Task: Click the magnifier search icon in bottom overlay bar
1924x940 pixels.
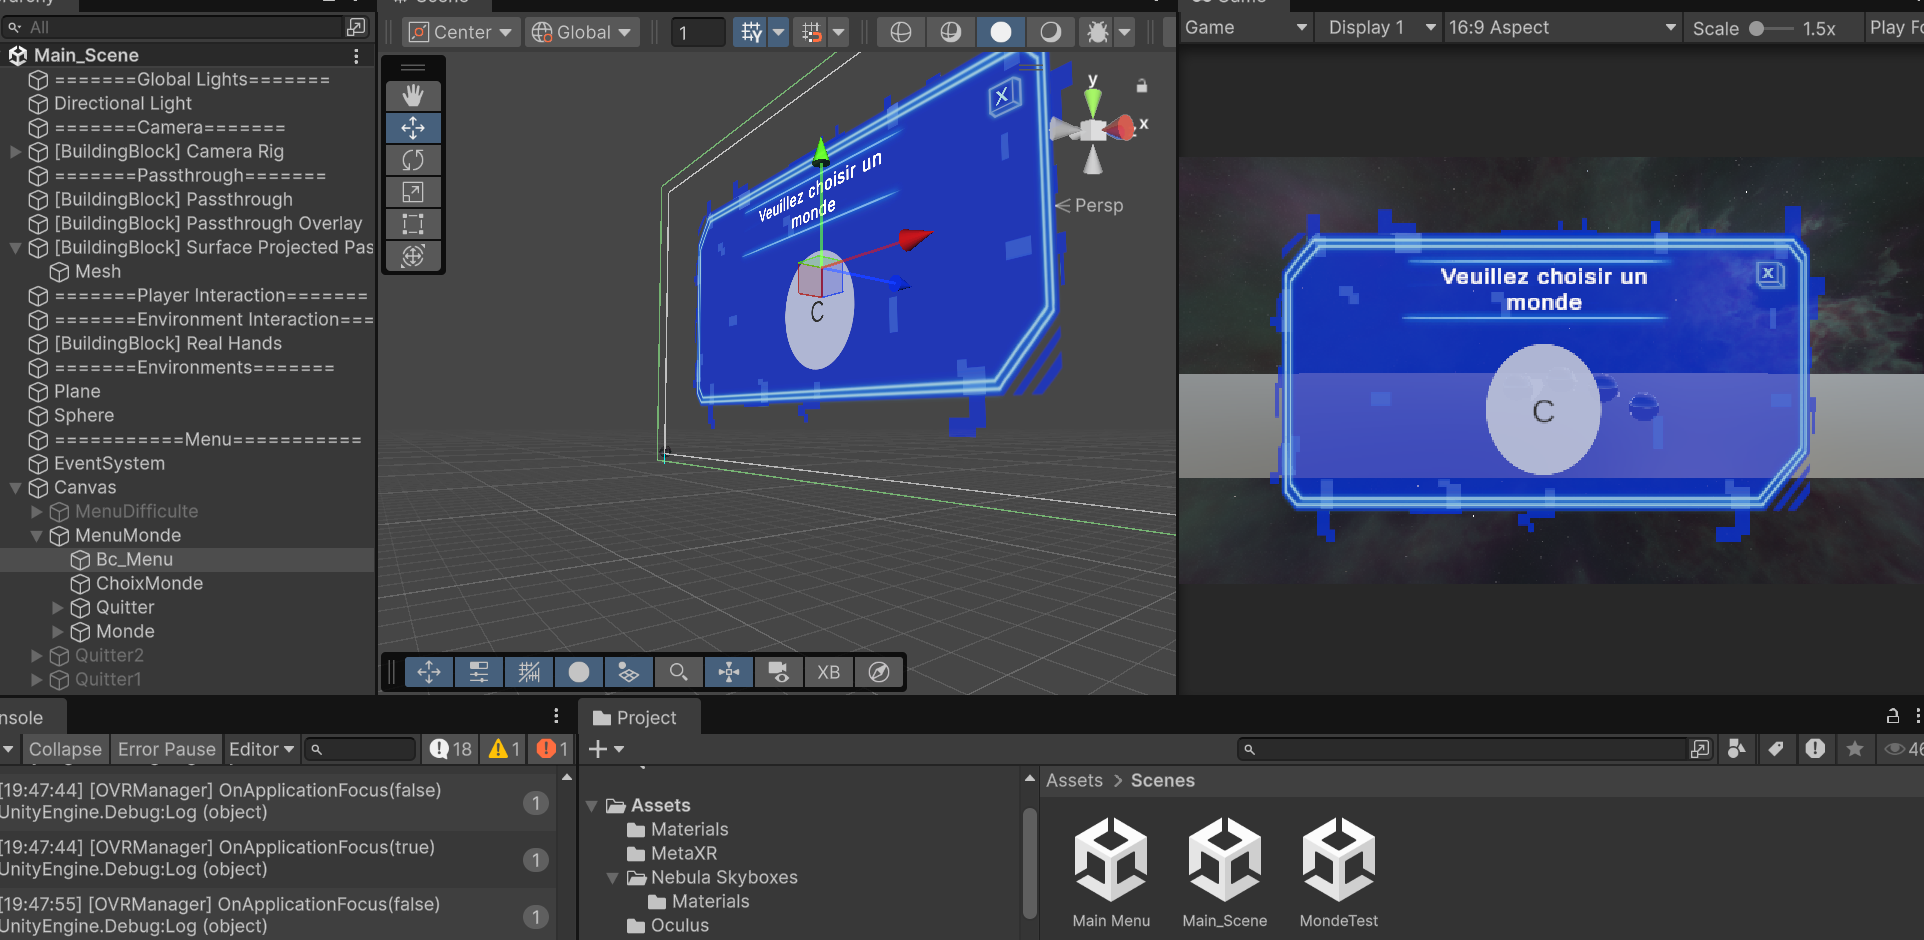Action: pos(679,672)
